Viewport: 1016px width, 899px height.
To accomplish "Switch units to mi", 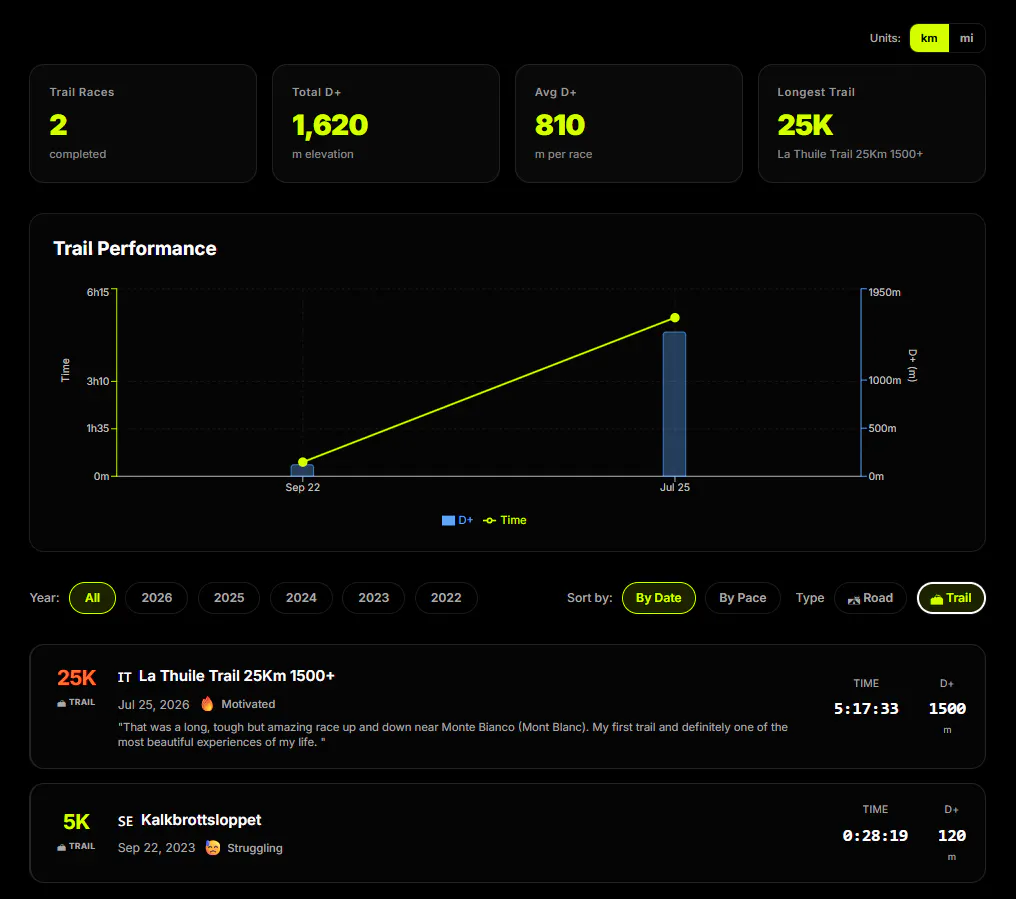I will tap(966, 38).
